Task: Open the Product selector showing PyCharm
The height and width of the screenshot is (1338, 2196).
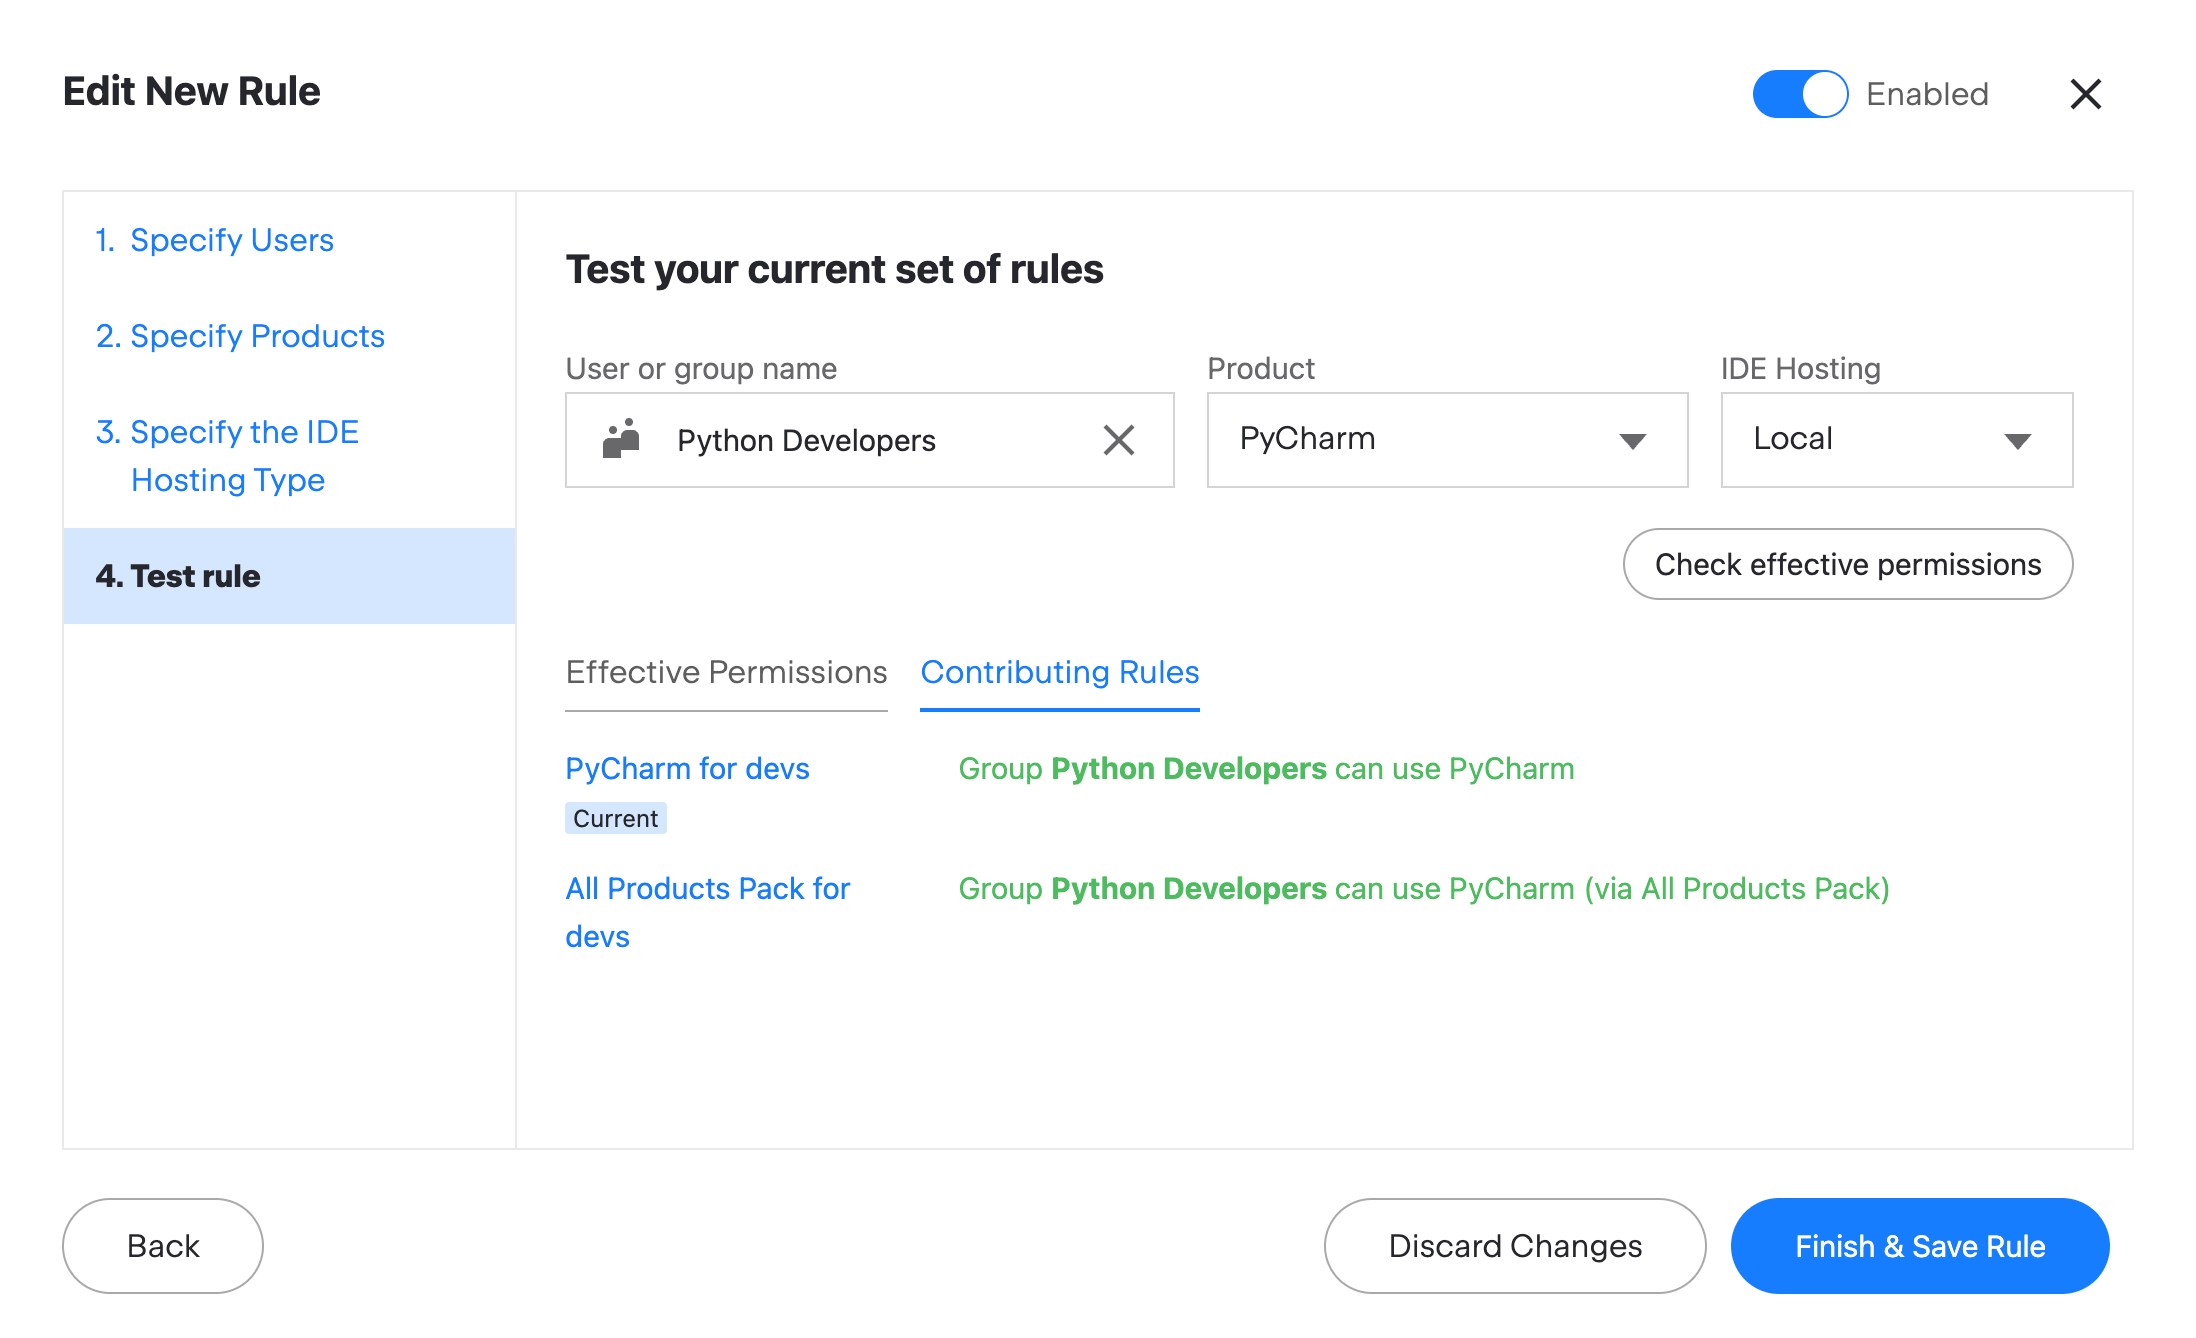Action: pyautogui.click(x=1446, y=440)
